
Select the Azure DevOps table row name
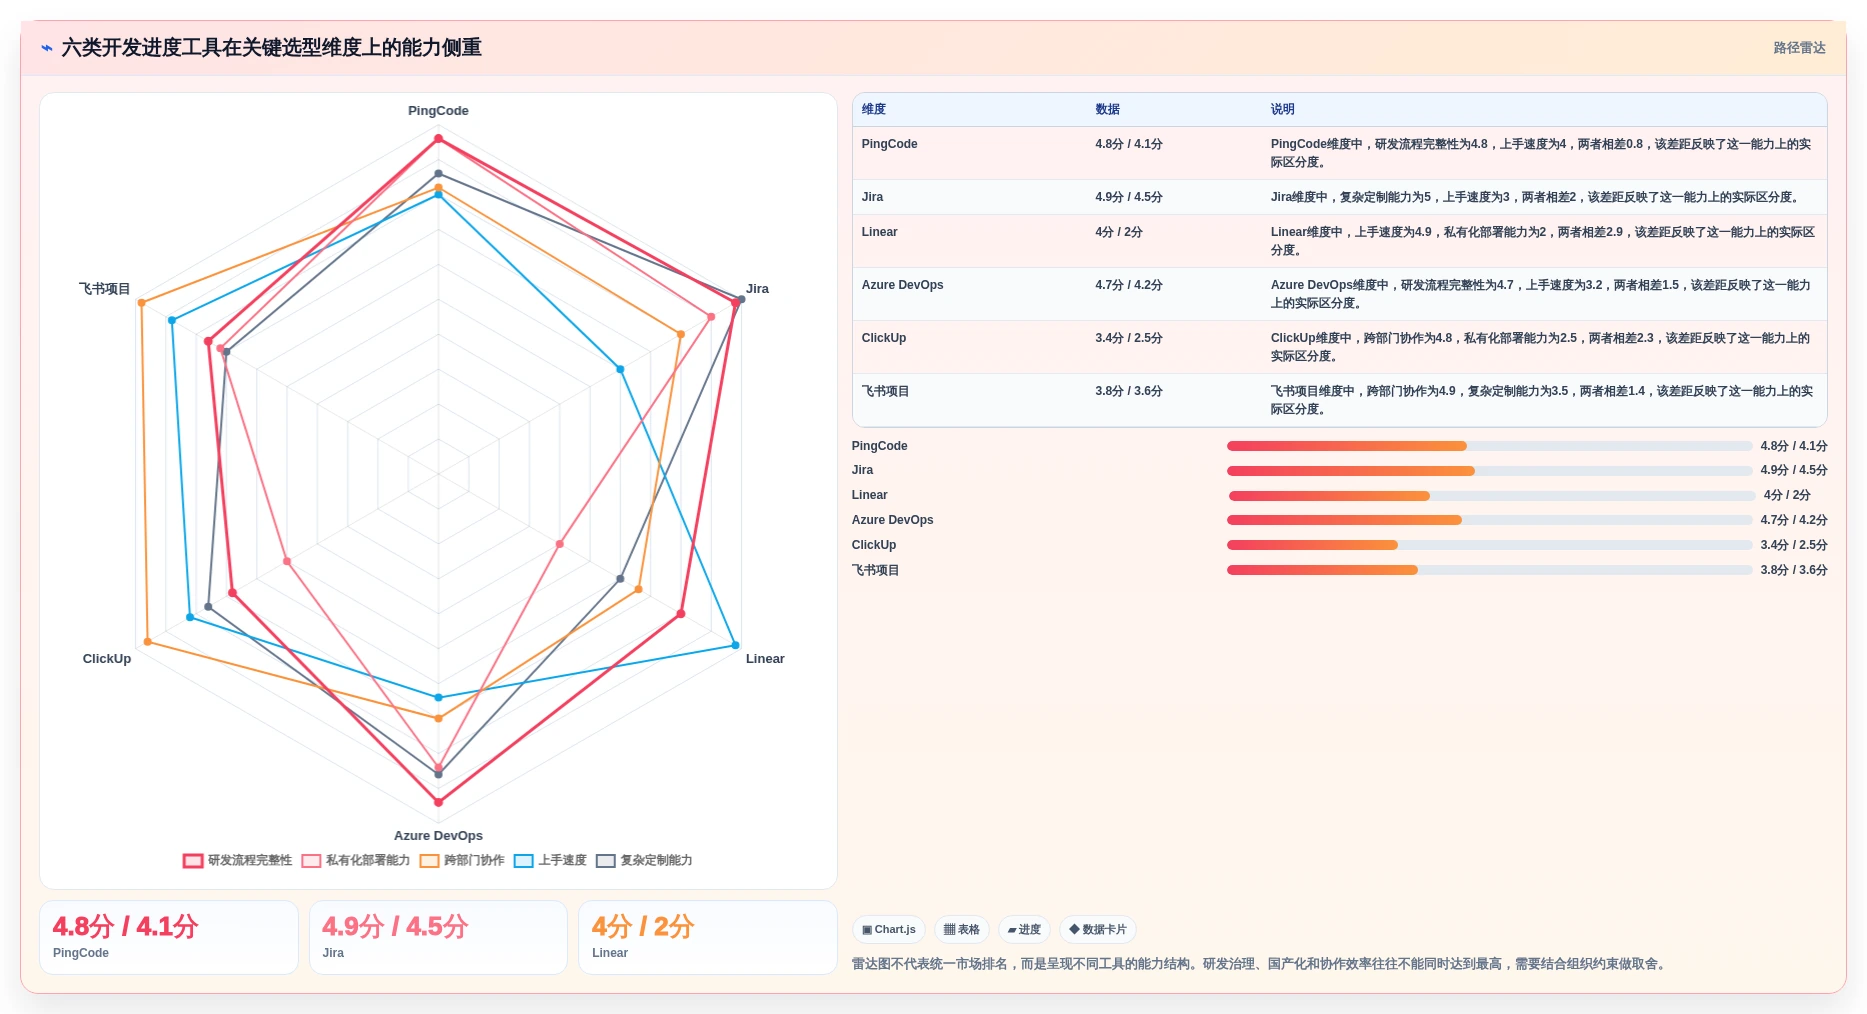[902, 285]
